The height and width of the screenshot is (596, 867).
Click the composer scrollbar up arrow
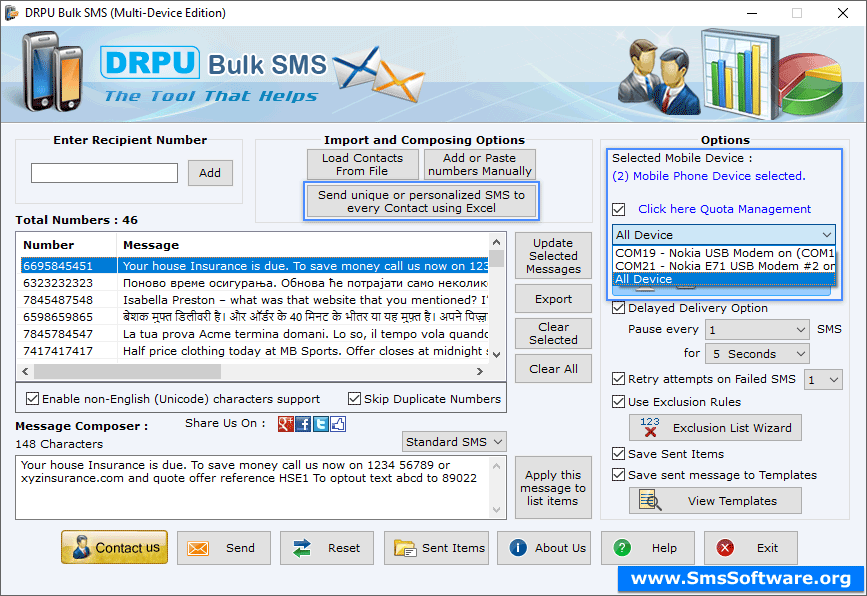(x=497, y=466)
